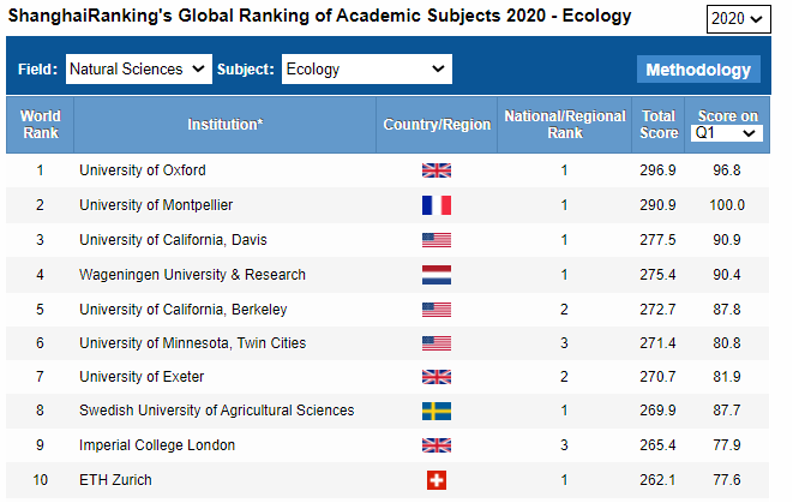Open the Score on Q1 indicator dropdown
792x502 pixels.
(x=728, y=133)
